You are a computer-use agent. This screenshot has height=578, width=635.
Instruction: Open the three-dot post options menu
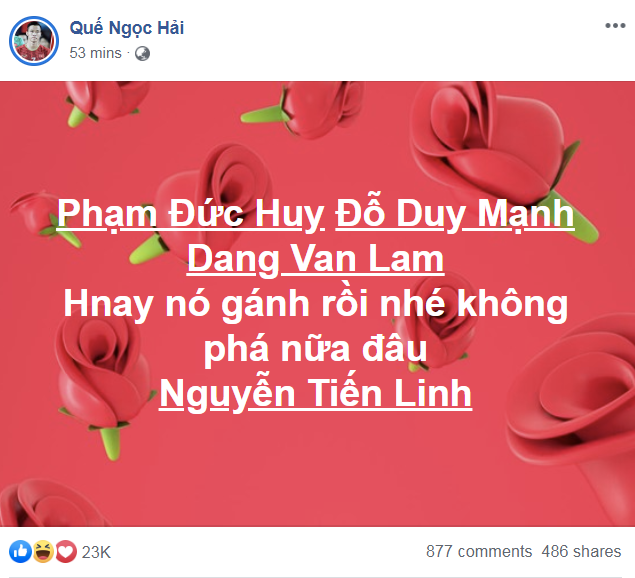615,26
